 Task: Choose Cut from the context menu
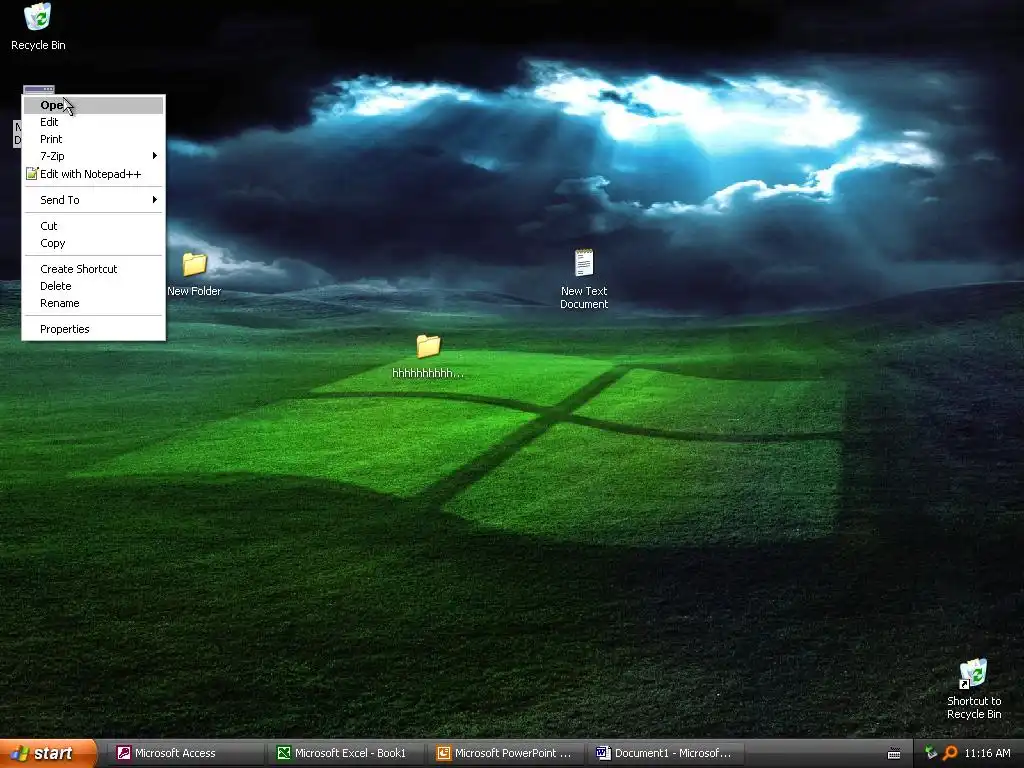(93, 226)
